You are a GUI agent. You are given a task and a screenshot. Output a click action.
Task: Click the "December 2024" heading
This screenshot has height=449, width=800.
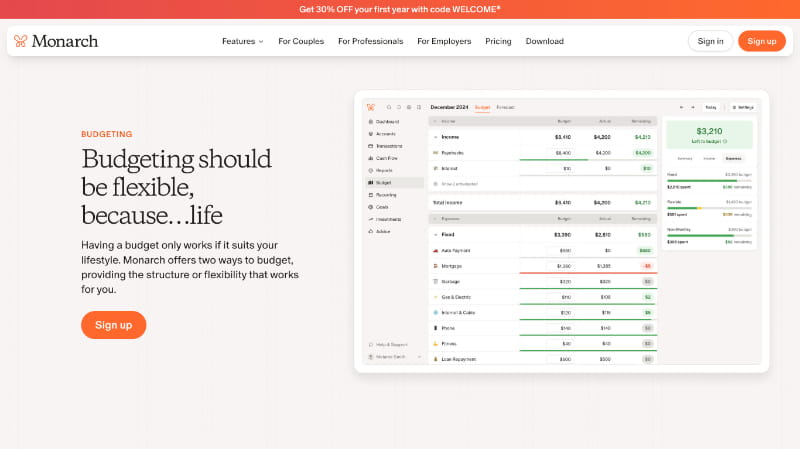[x=449, y=108]
